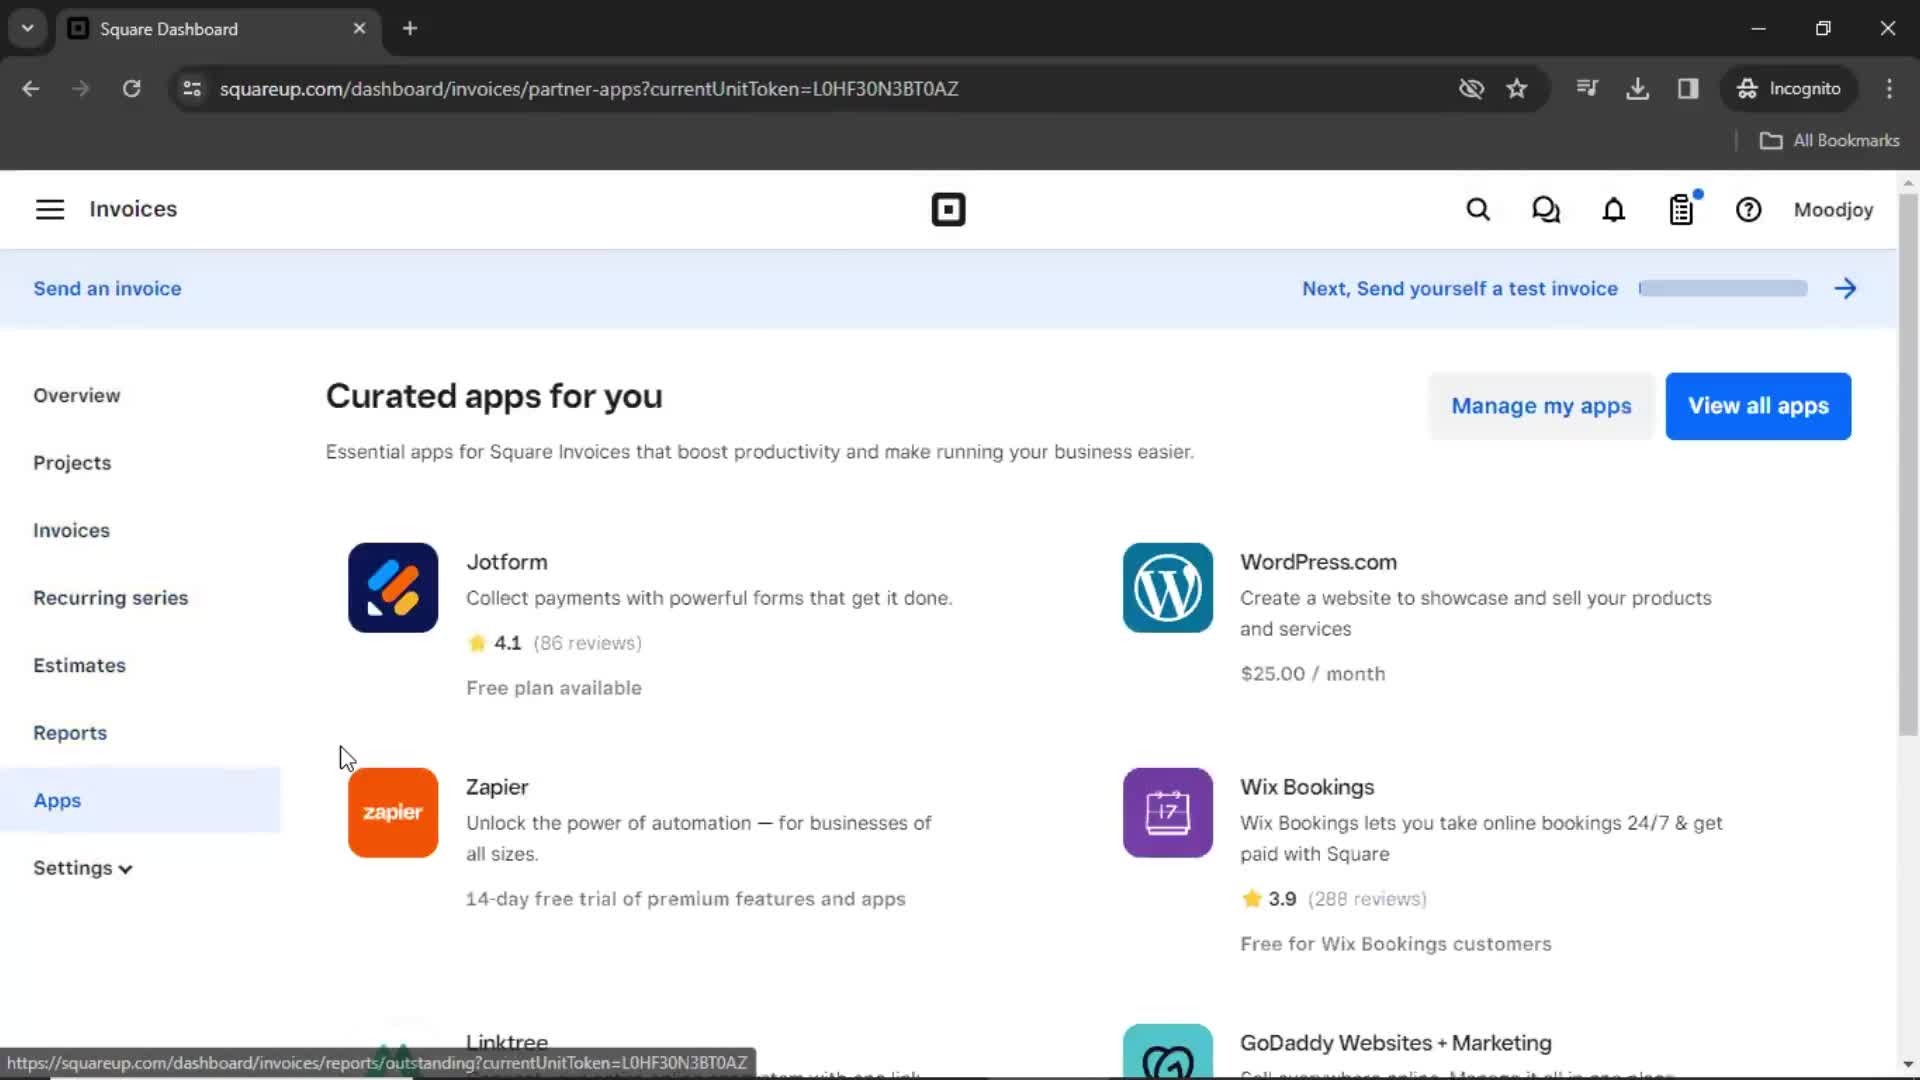Click the Curated apps for you heading
1920x1080 pixels.
point(494,396)
